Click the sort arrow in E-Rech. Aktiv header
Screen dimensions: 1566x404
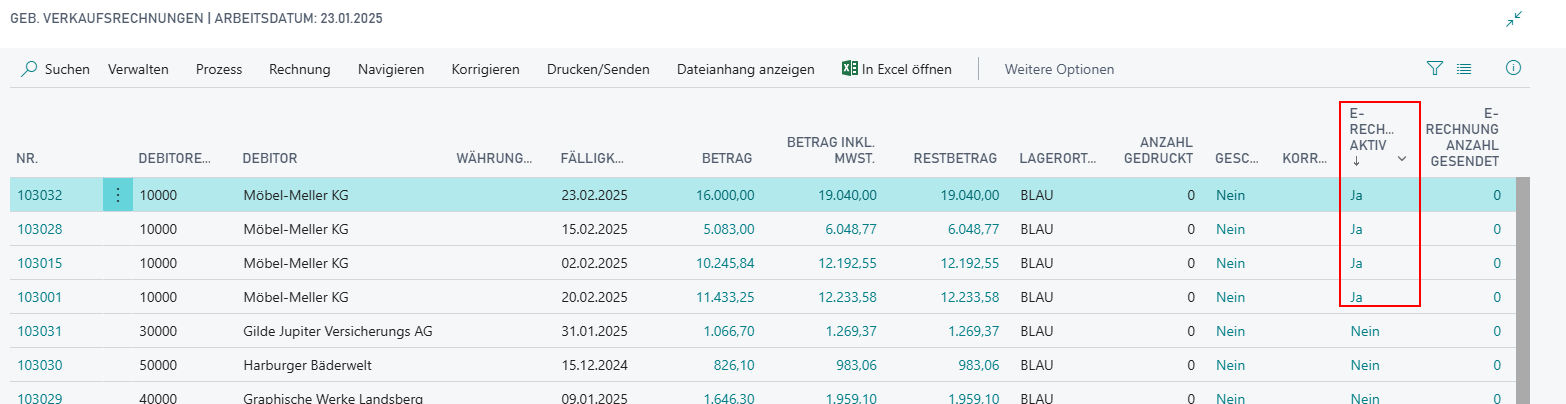[x=1356, y=160]
